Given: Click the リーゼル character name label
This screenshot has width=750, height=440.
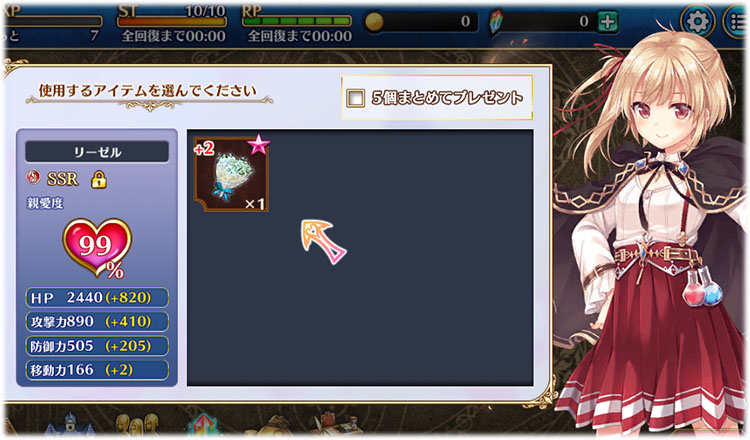Looking at the screenshot, I should coord(97,152).
